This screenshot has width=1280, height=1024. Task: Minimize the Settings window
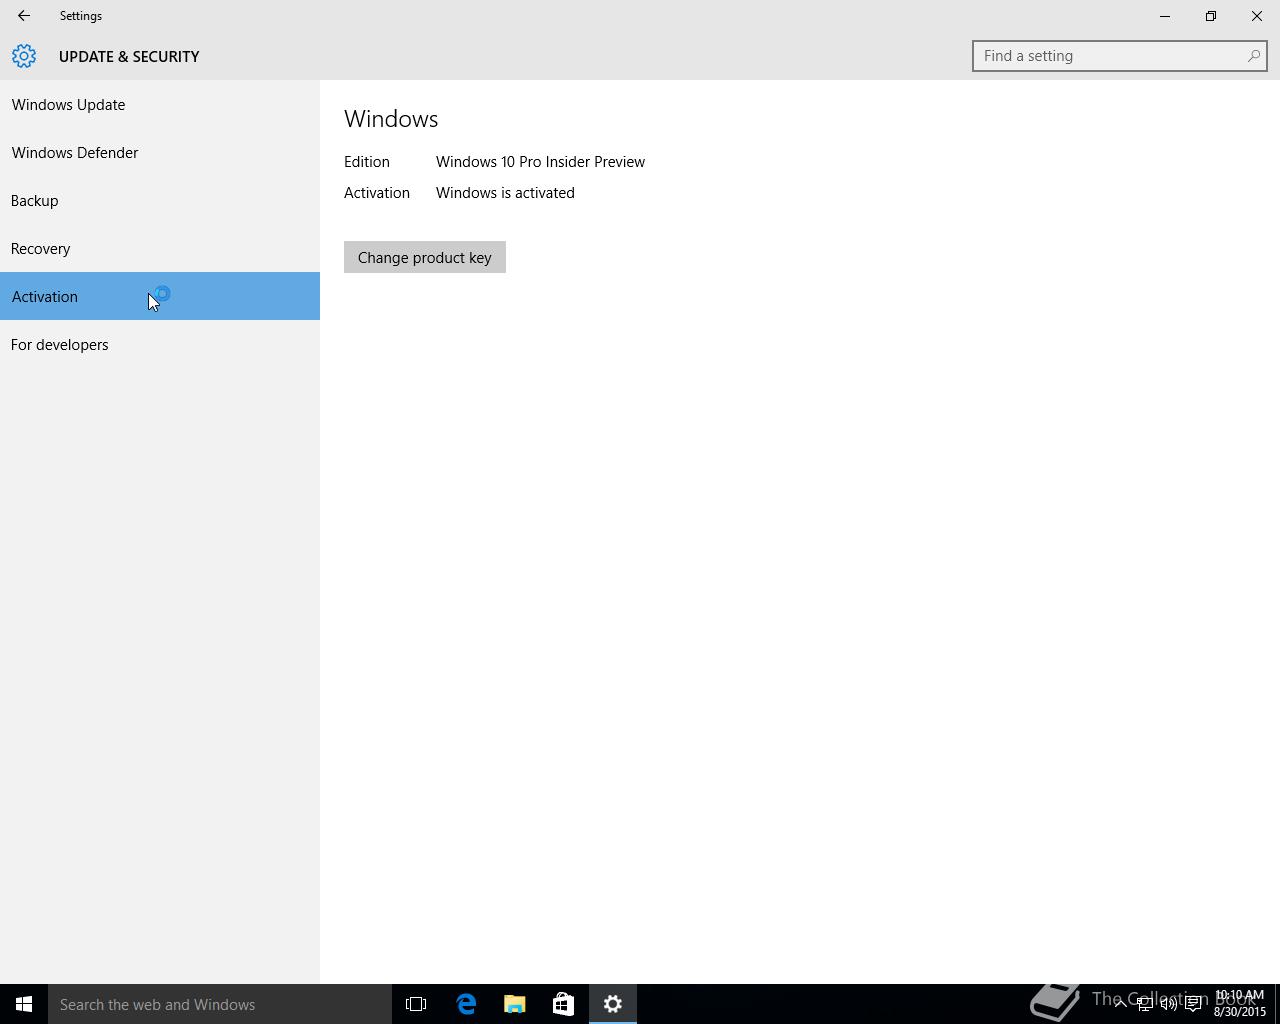(1165, 16)
